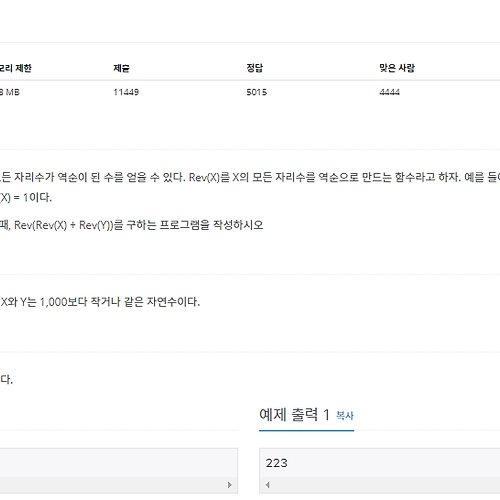This screenshot has height=500, width=500.
Task: Click the MB memory limit value
Action: 10,92
